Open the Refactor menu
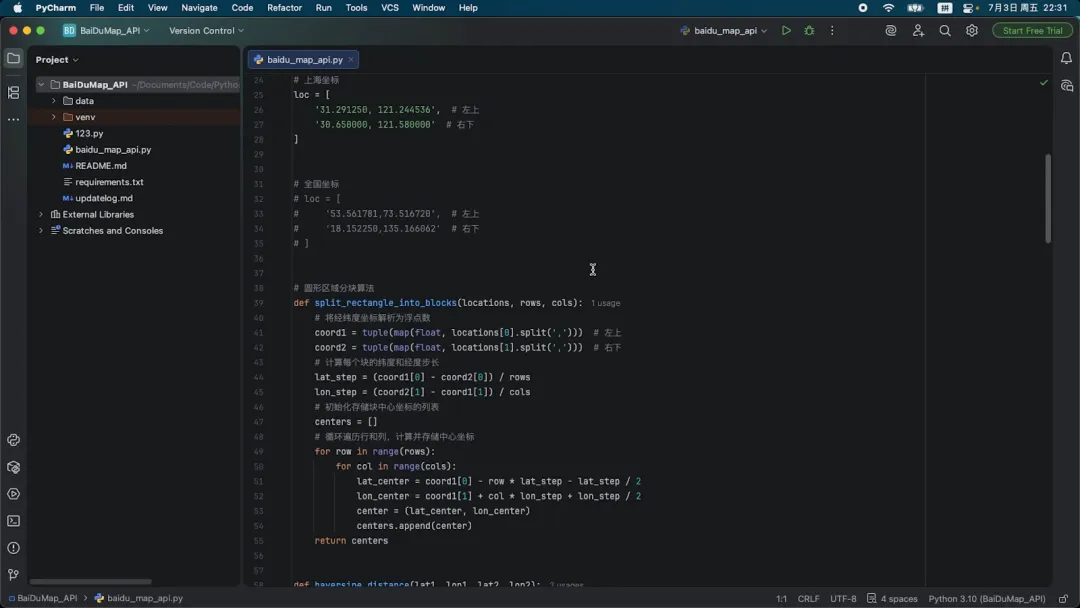Screen dimensions: 1080x608 pyautogui.click(x=284, y=8)
